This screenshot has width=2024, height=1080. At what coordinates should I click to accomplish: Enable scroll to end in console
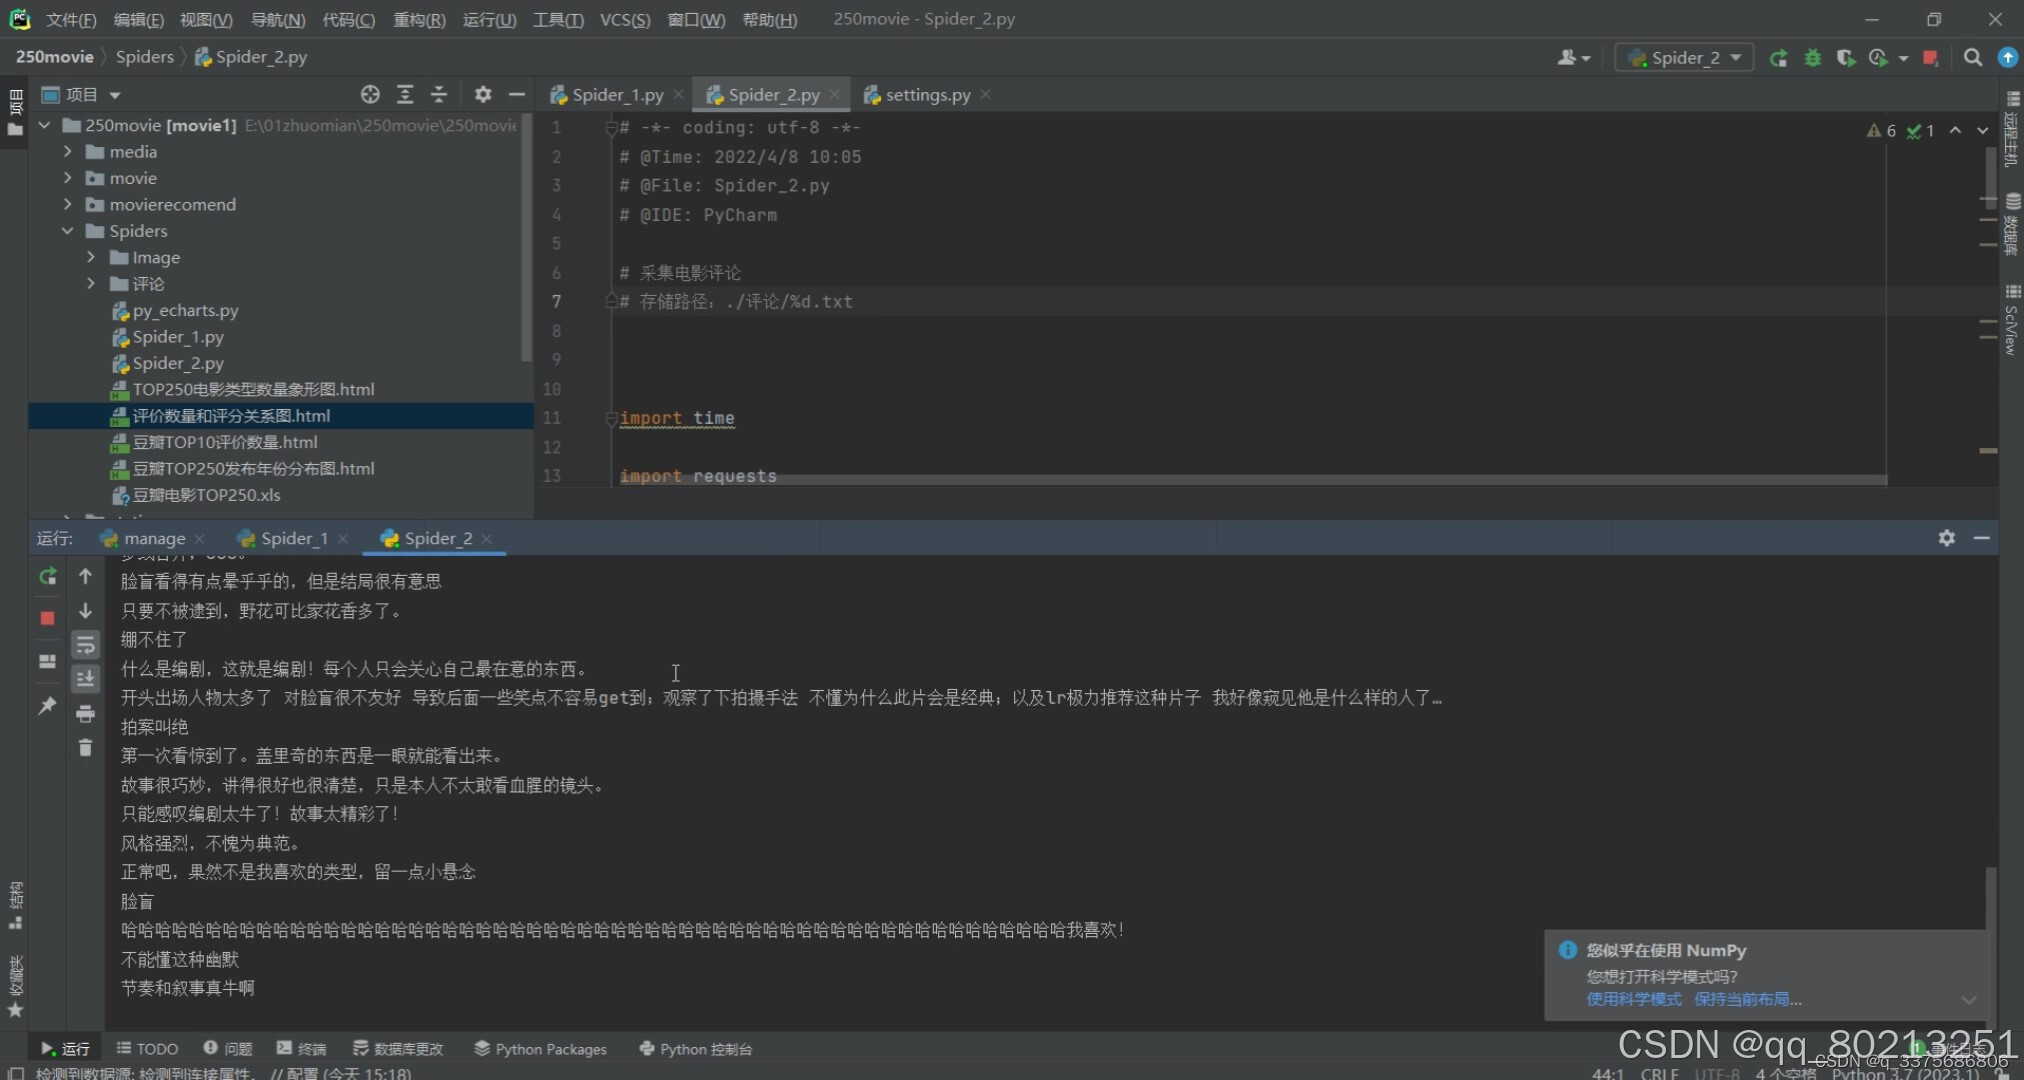coord(85,679)
